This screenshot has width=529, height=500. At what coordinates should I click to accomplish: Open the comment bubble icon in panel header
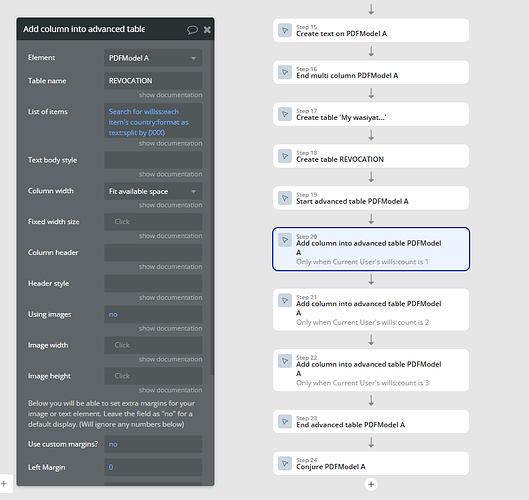192,30
